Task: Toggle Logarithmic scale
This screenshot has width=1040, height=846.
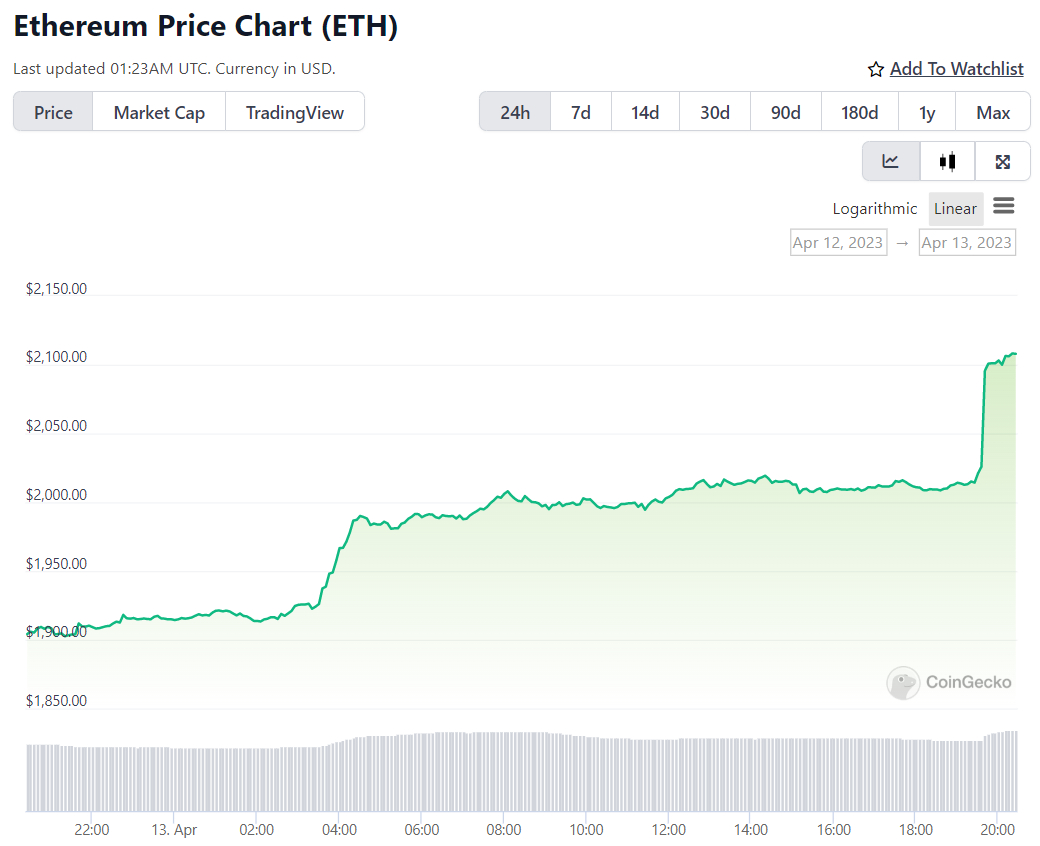Action: pos(874,209)
